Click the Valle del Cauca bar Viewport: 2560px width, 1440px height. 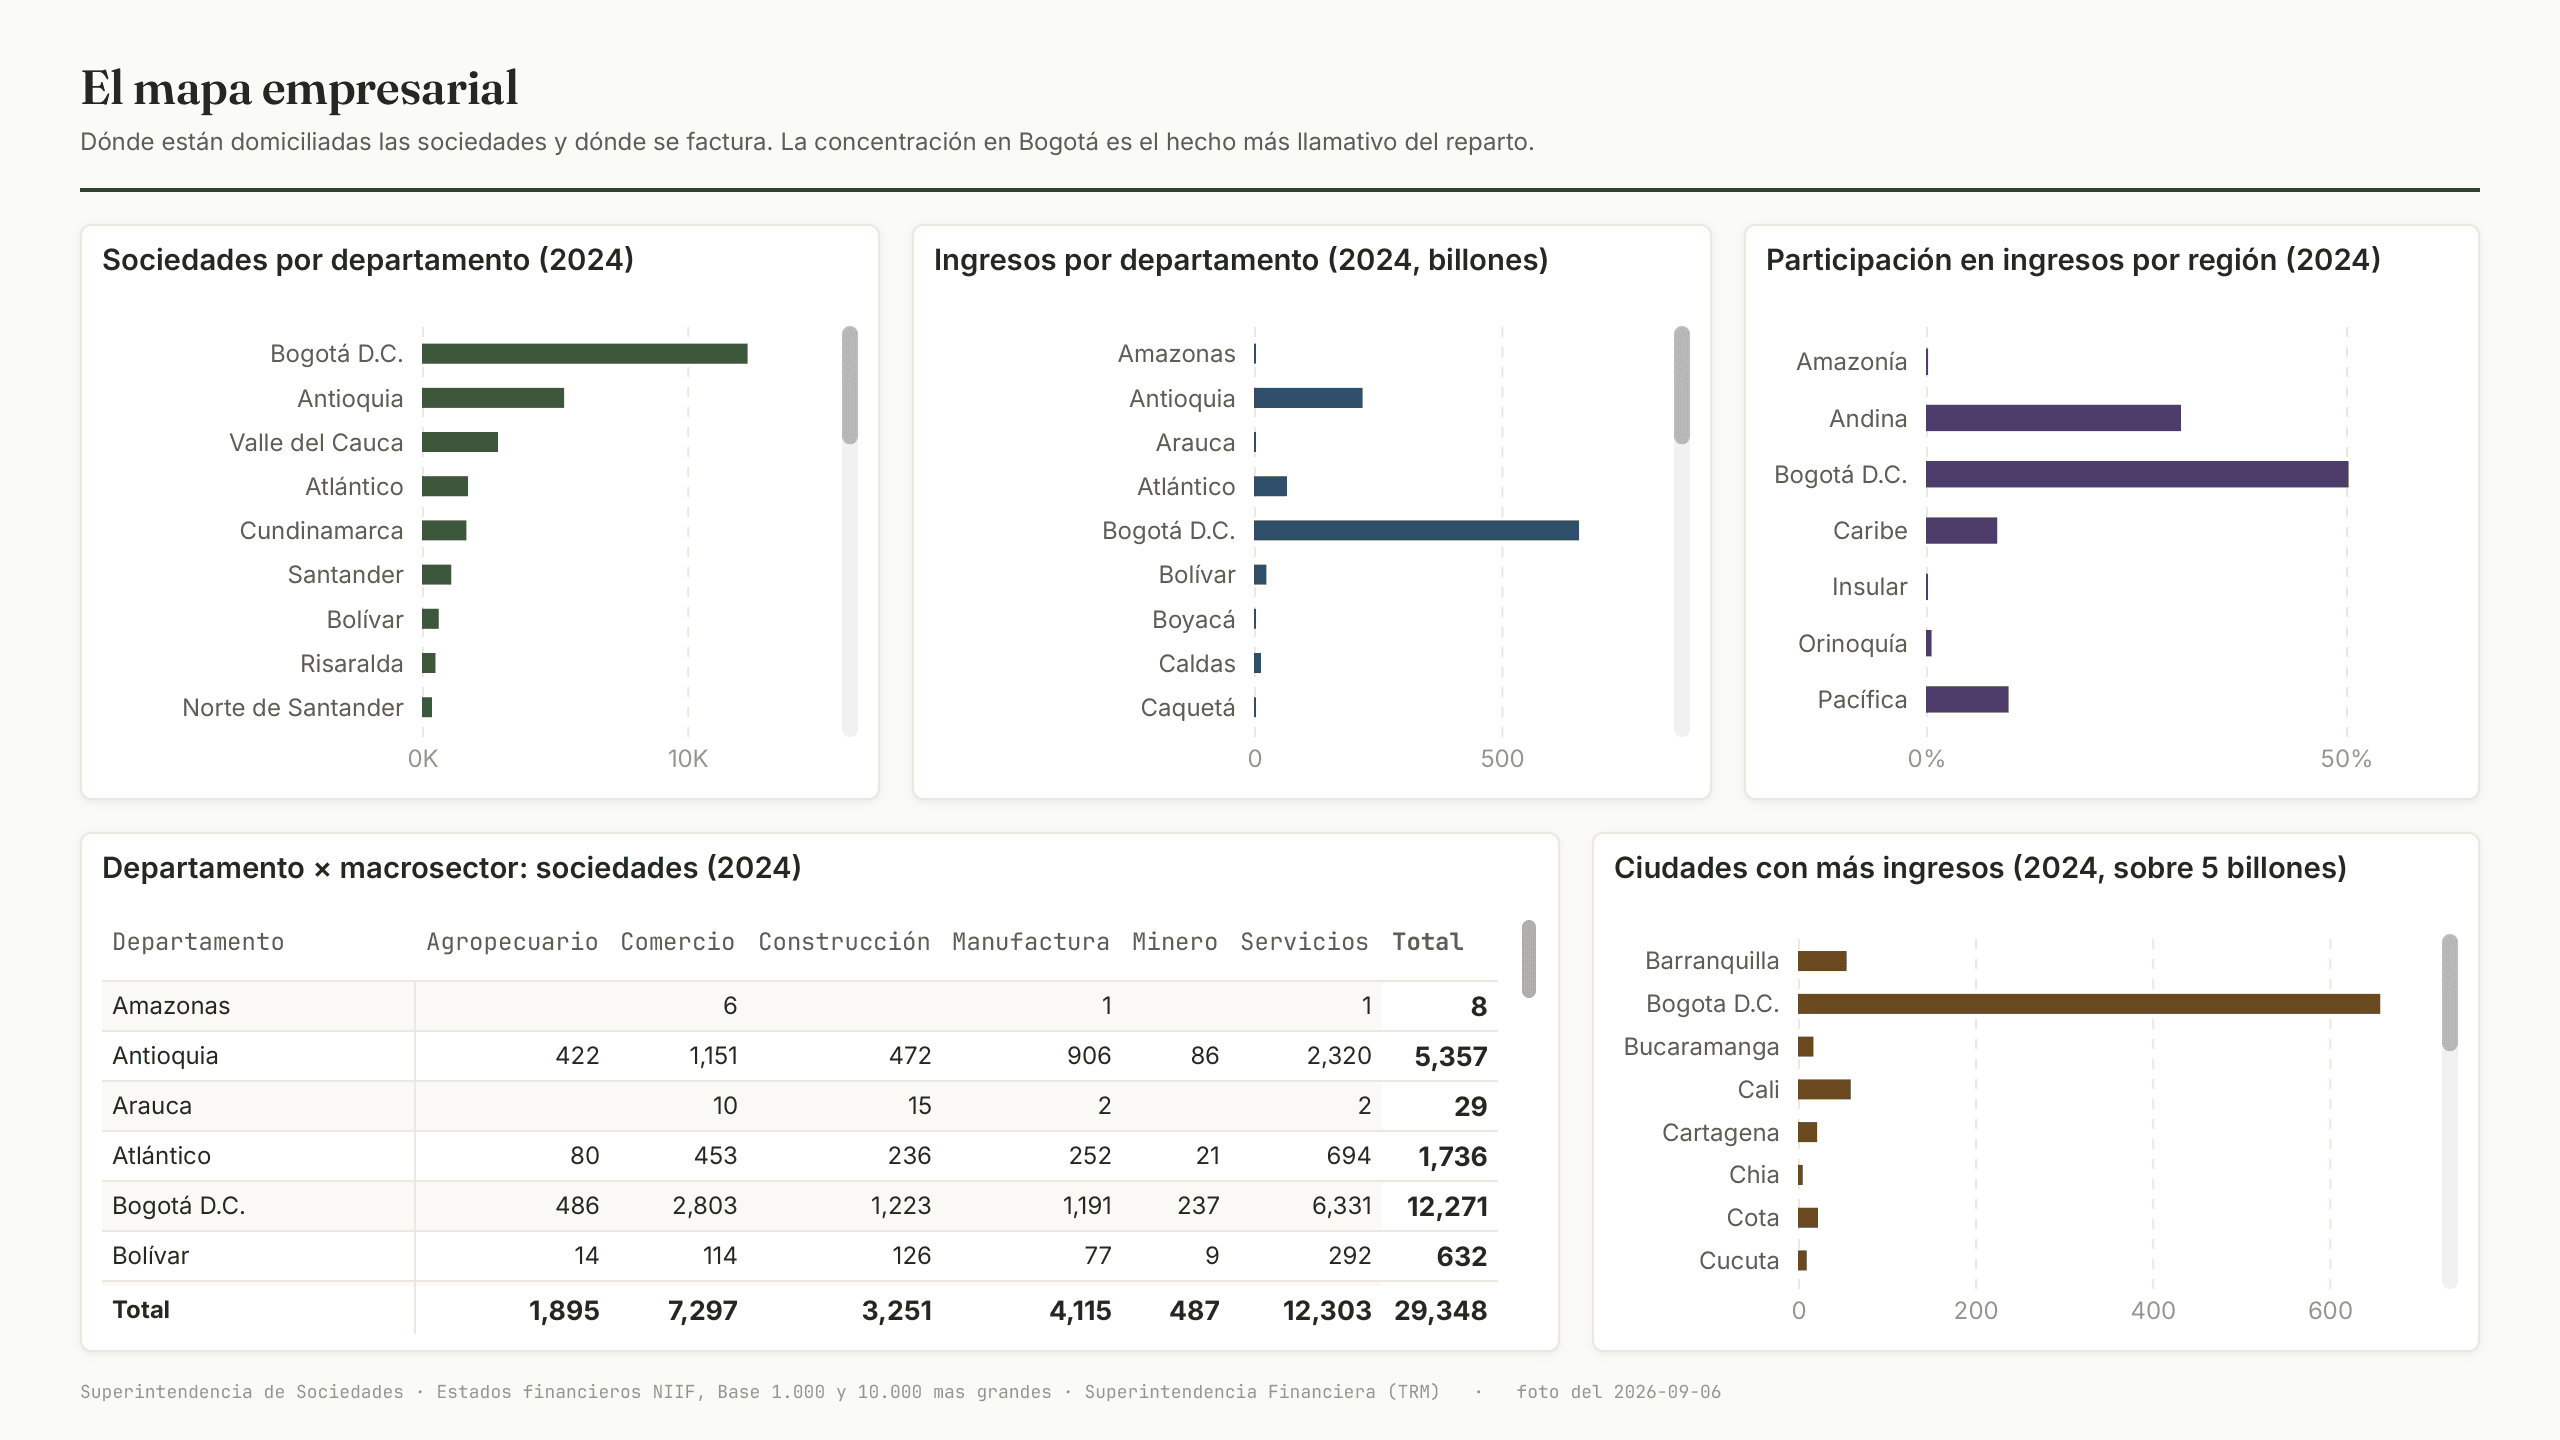tap(460, 442)
